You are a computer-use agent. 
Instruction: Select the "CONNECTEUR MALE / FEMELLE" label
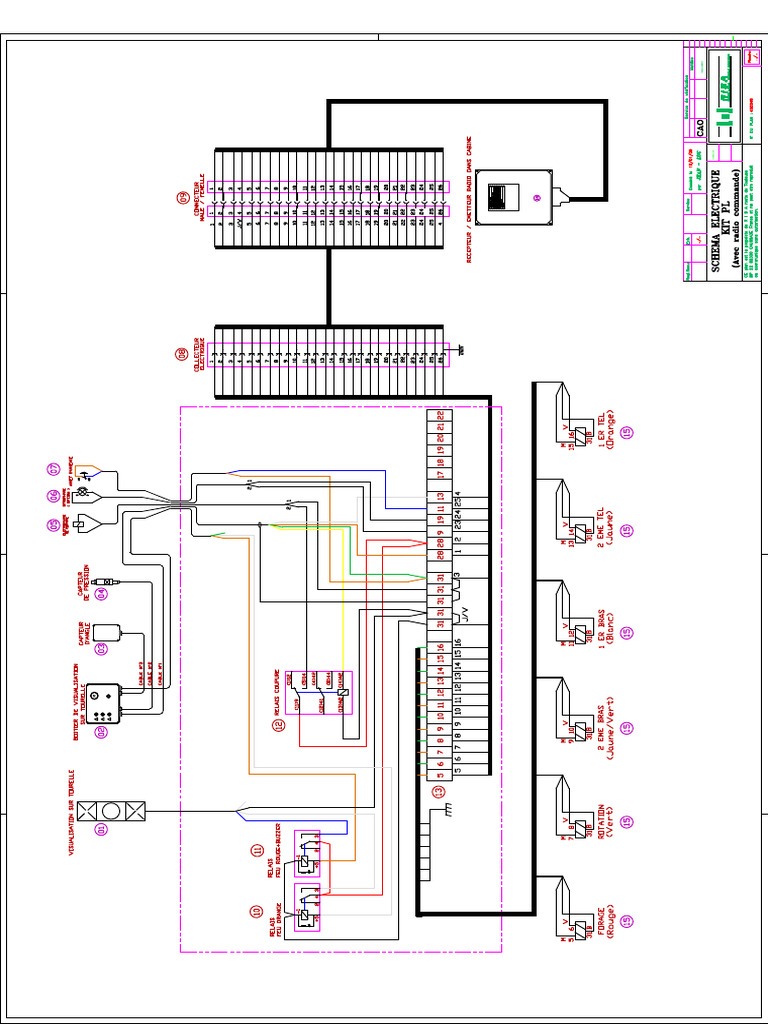(x=199, y=196)
